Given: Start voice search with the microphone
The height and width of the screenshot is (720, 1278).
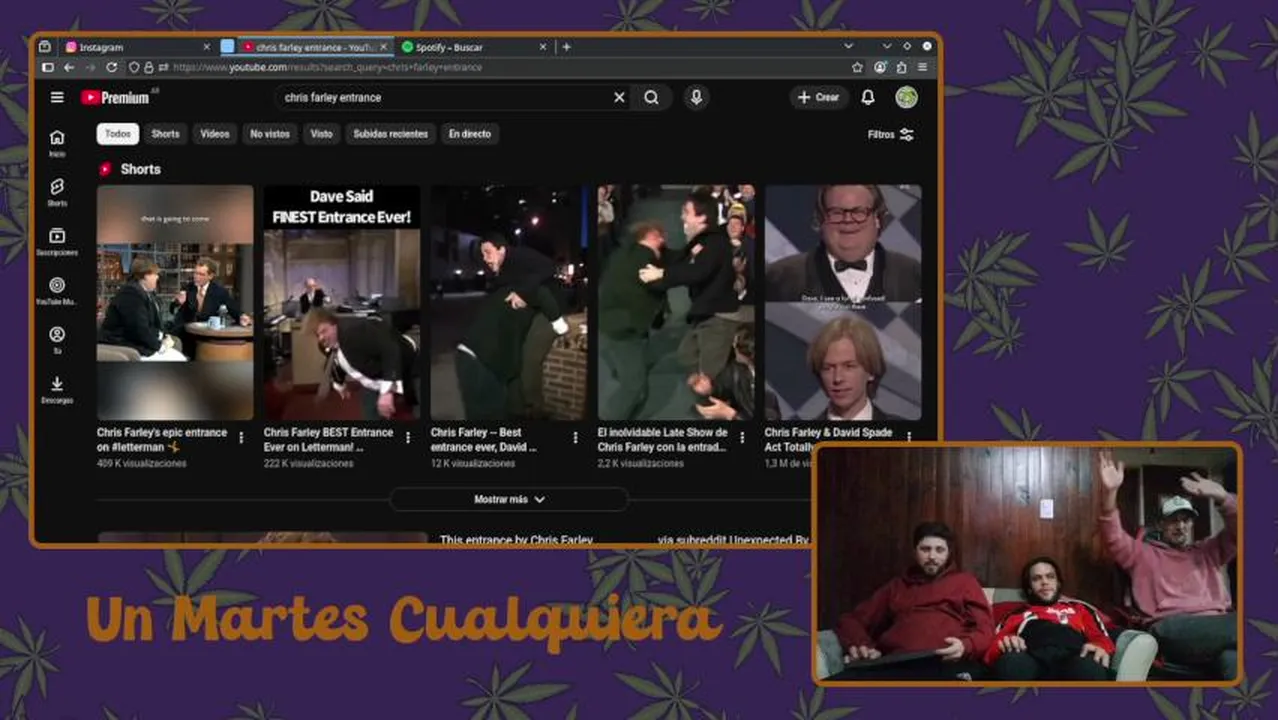Looking at the screenshot, I should [697, 97].
